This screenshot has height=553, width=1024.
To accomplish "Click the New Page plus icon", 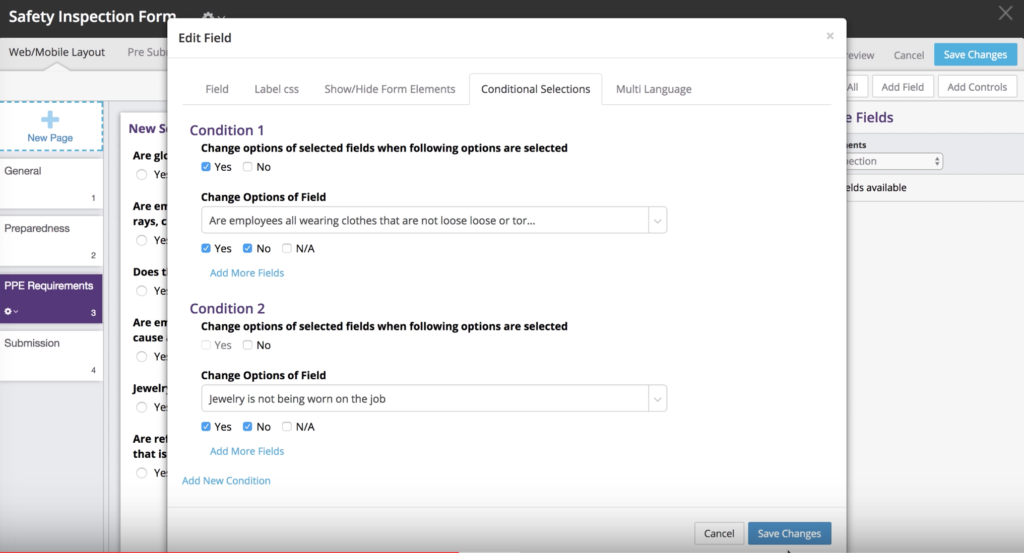I will point(50,119).
